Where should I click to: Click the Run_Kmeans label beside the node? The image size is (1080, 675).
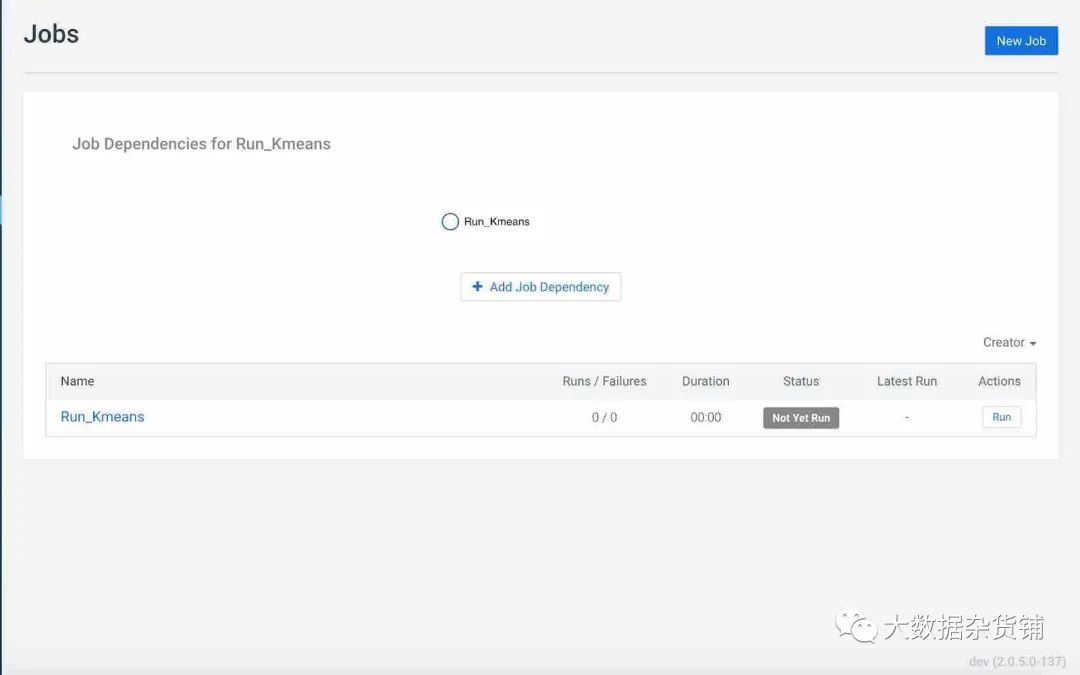pyautogui.click(x=497, y=222)
